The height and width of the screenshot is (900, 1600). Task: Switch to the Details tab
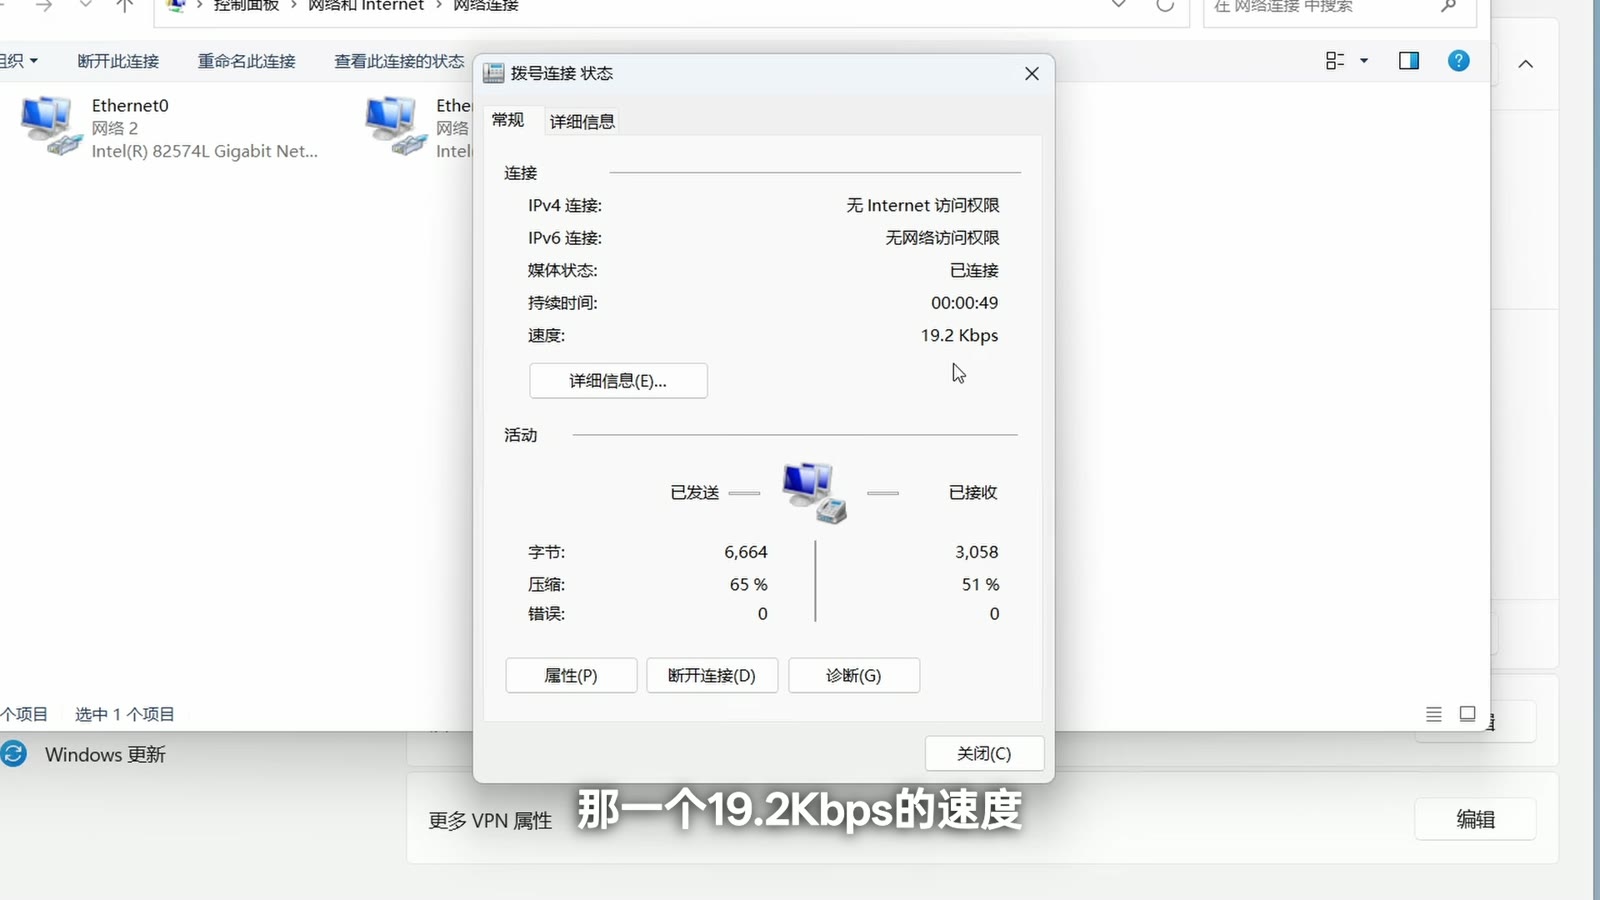point(582,121)
